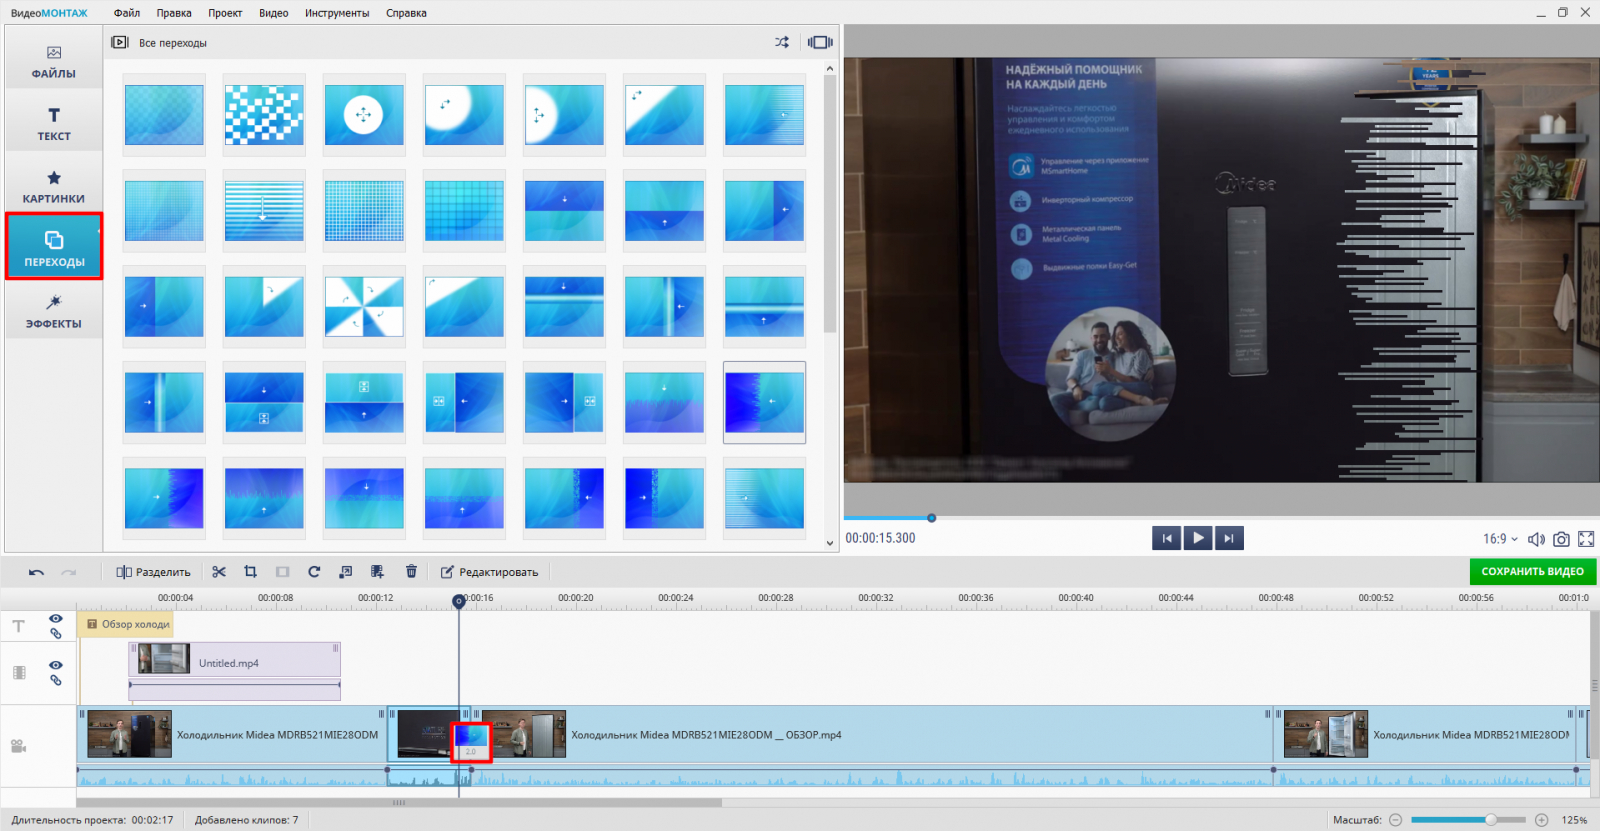Delete the selected clip with the trash icon
The height and width of the screenshot is (831, 1600).
[411, 572]
